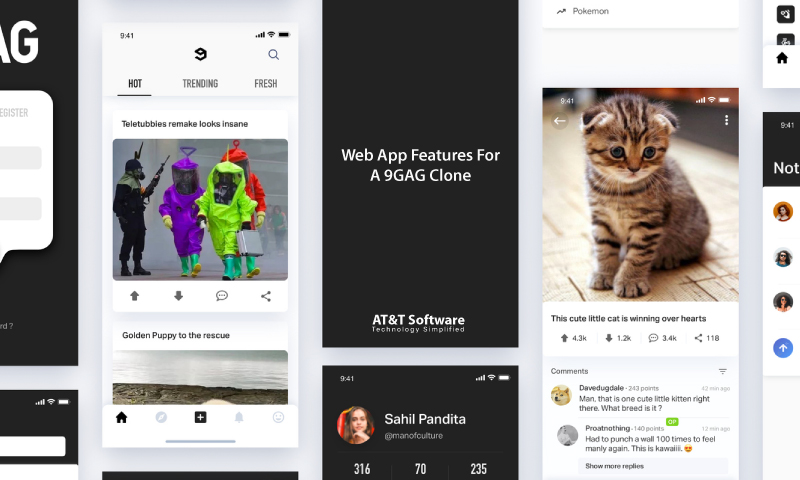
Task: Open the three-dot menu on the cat post
Action: click(x=726, y=120)
